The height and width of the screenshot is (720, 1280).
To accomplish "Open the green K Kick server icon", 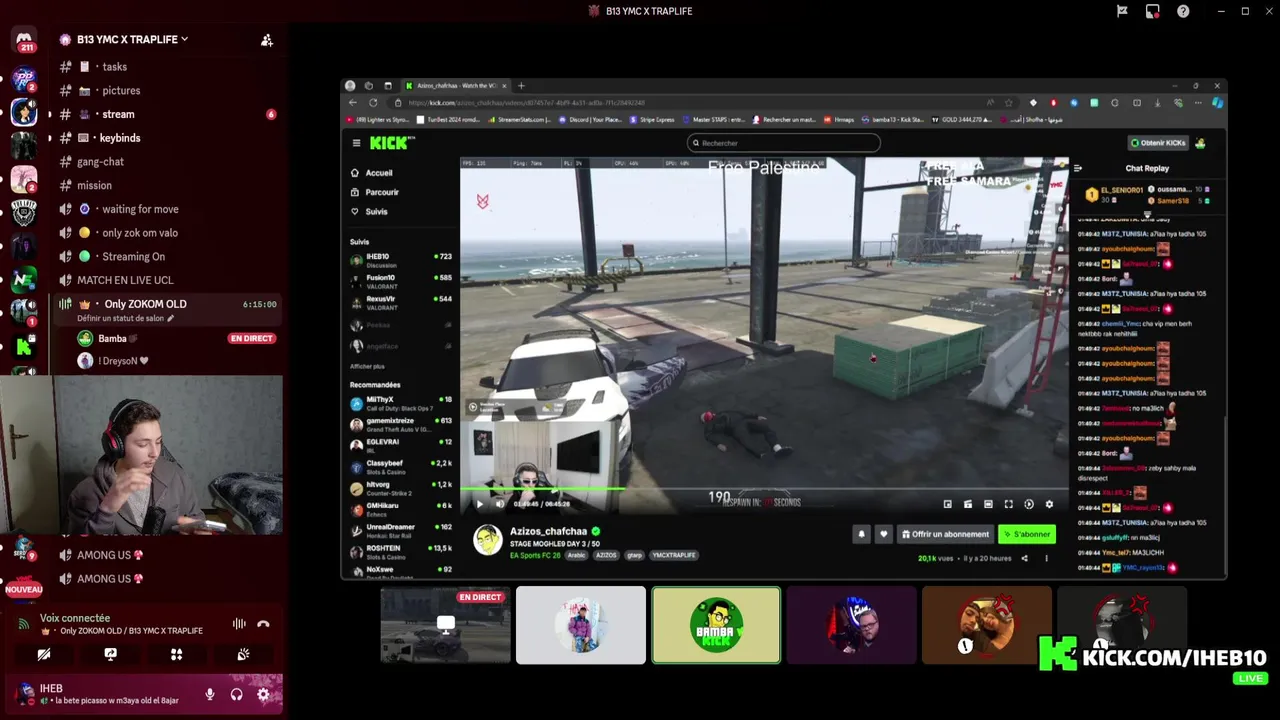I will 24,347.
